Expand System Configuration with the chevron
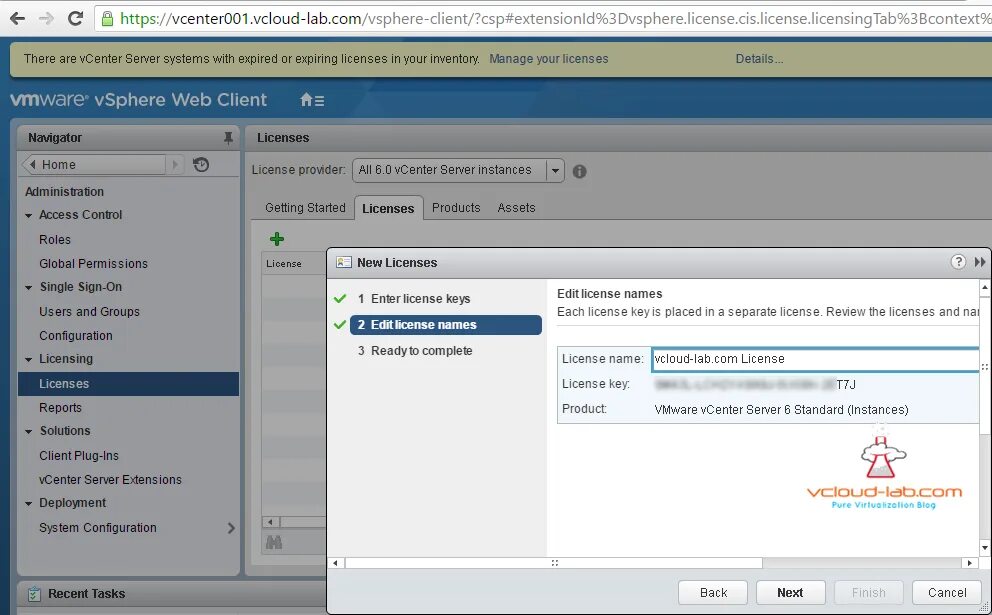 pyautogui.click(x=231, y=528)
